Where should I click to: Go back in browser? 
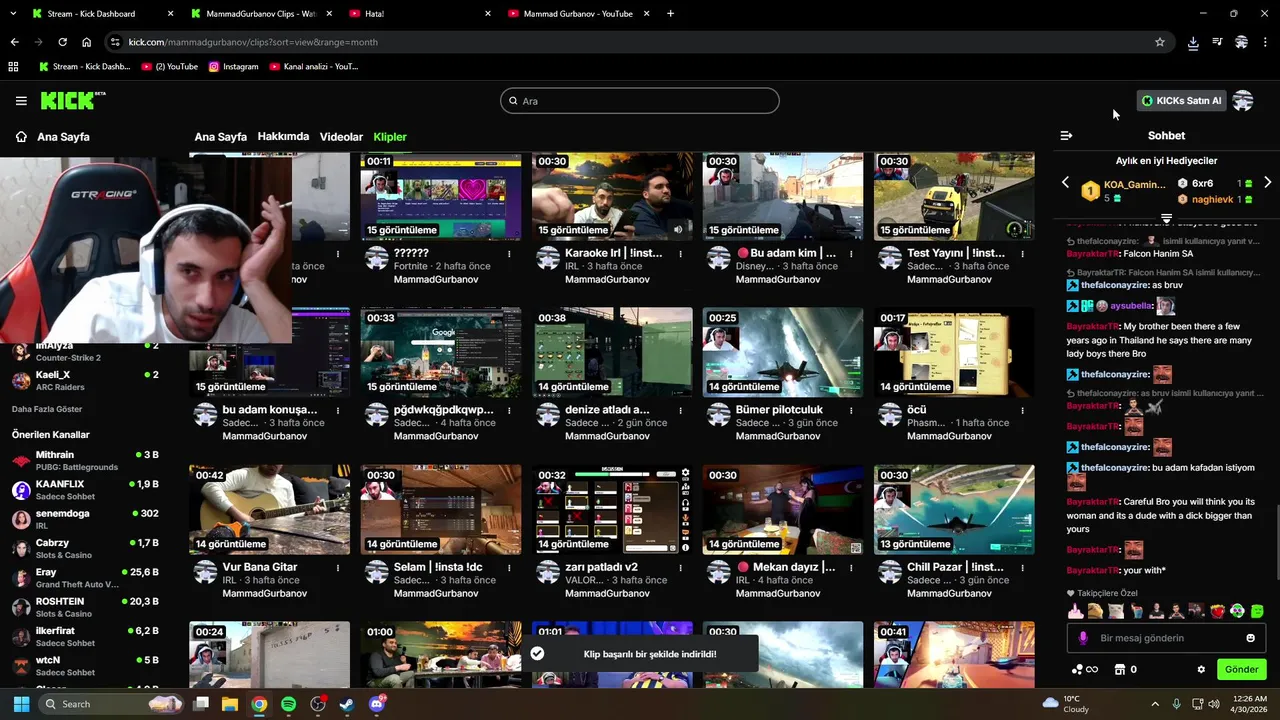(x=14, y=42)
